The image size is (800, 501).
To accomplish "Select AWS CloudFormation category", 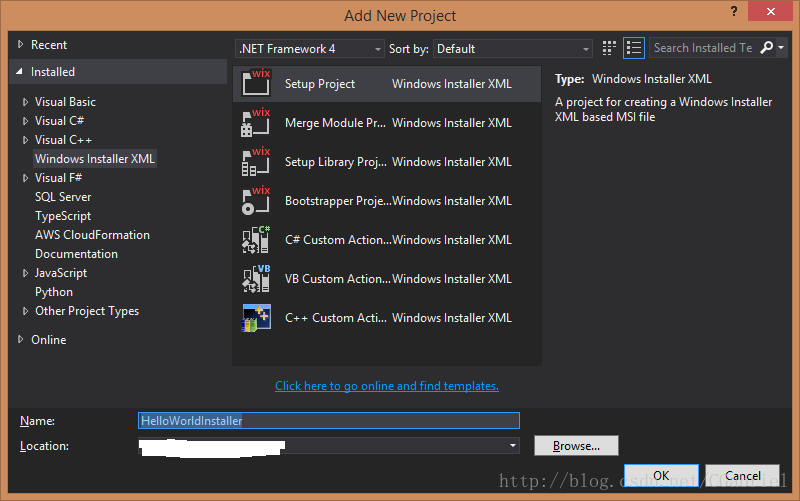I will tap(92, 235).
